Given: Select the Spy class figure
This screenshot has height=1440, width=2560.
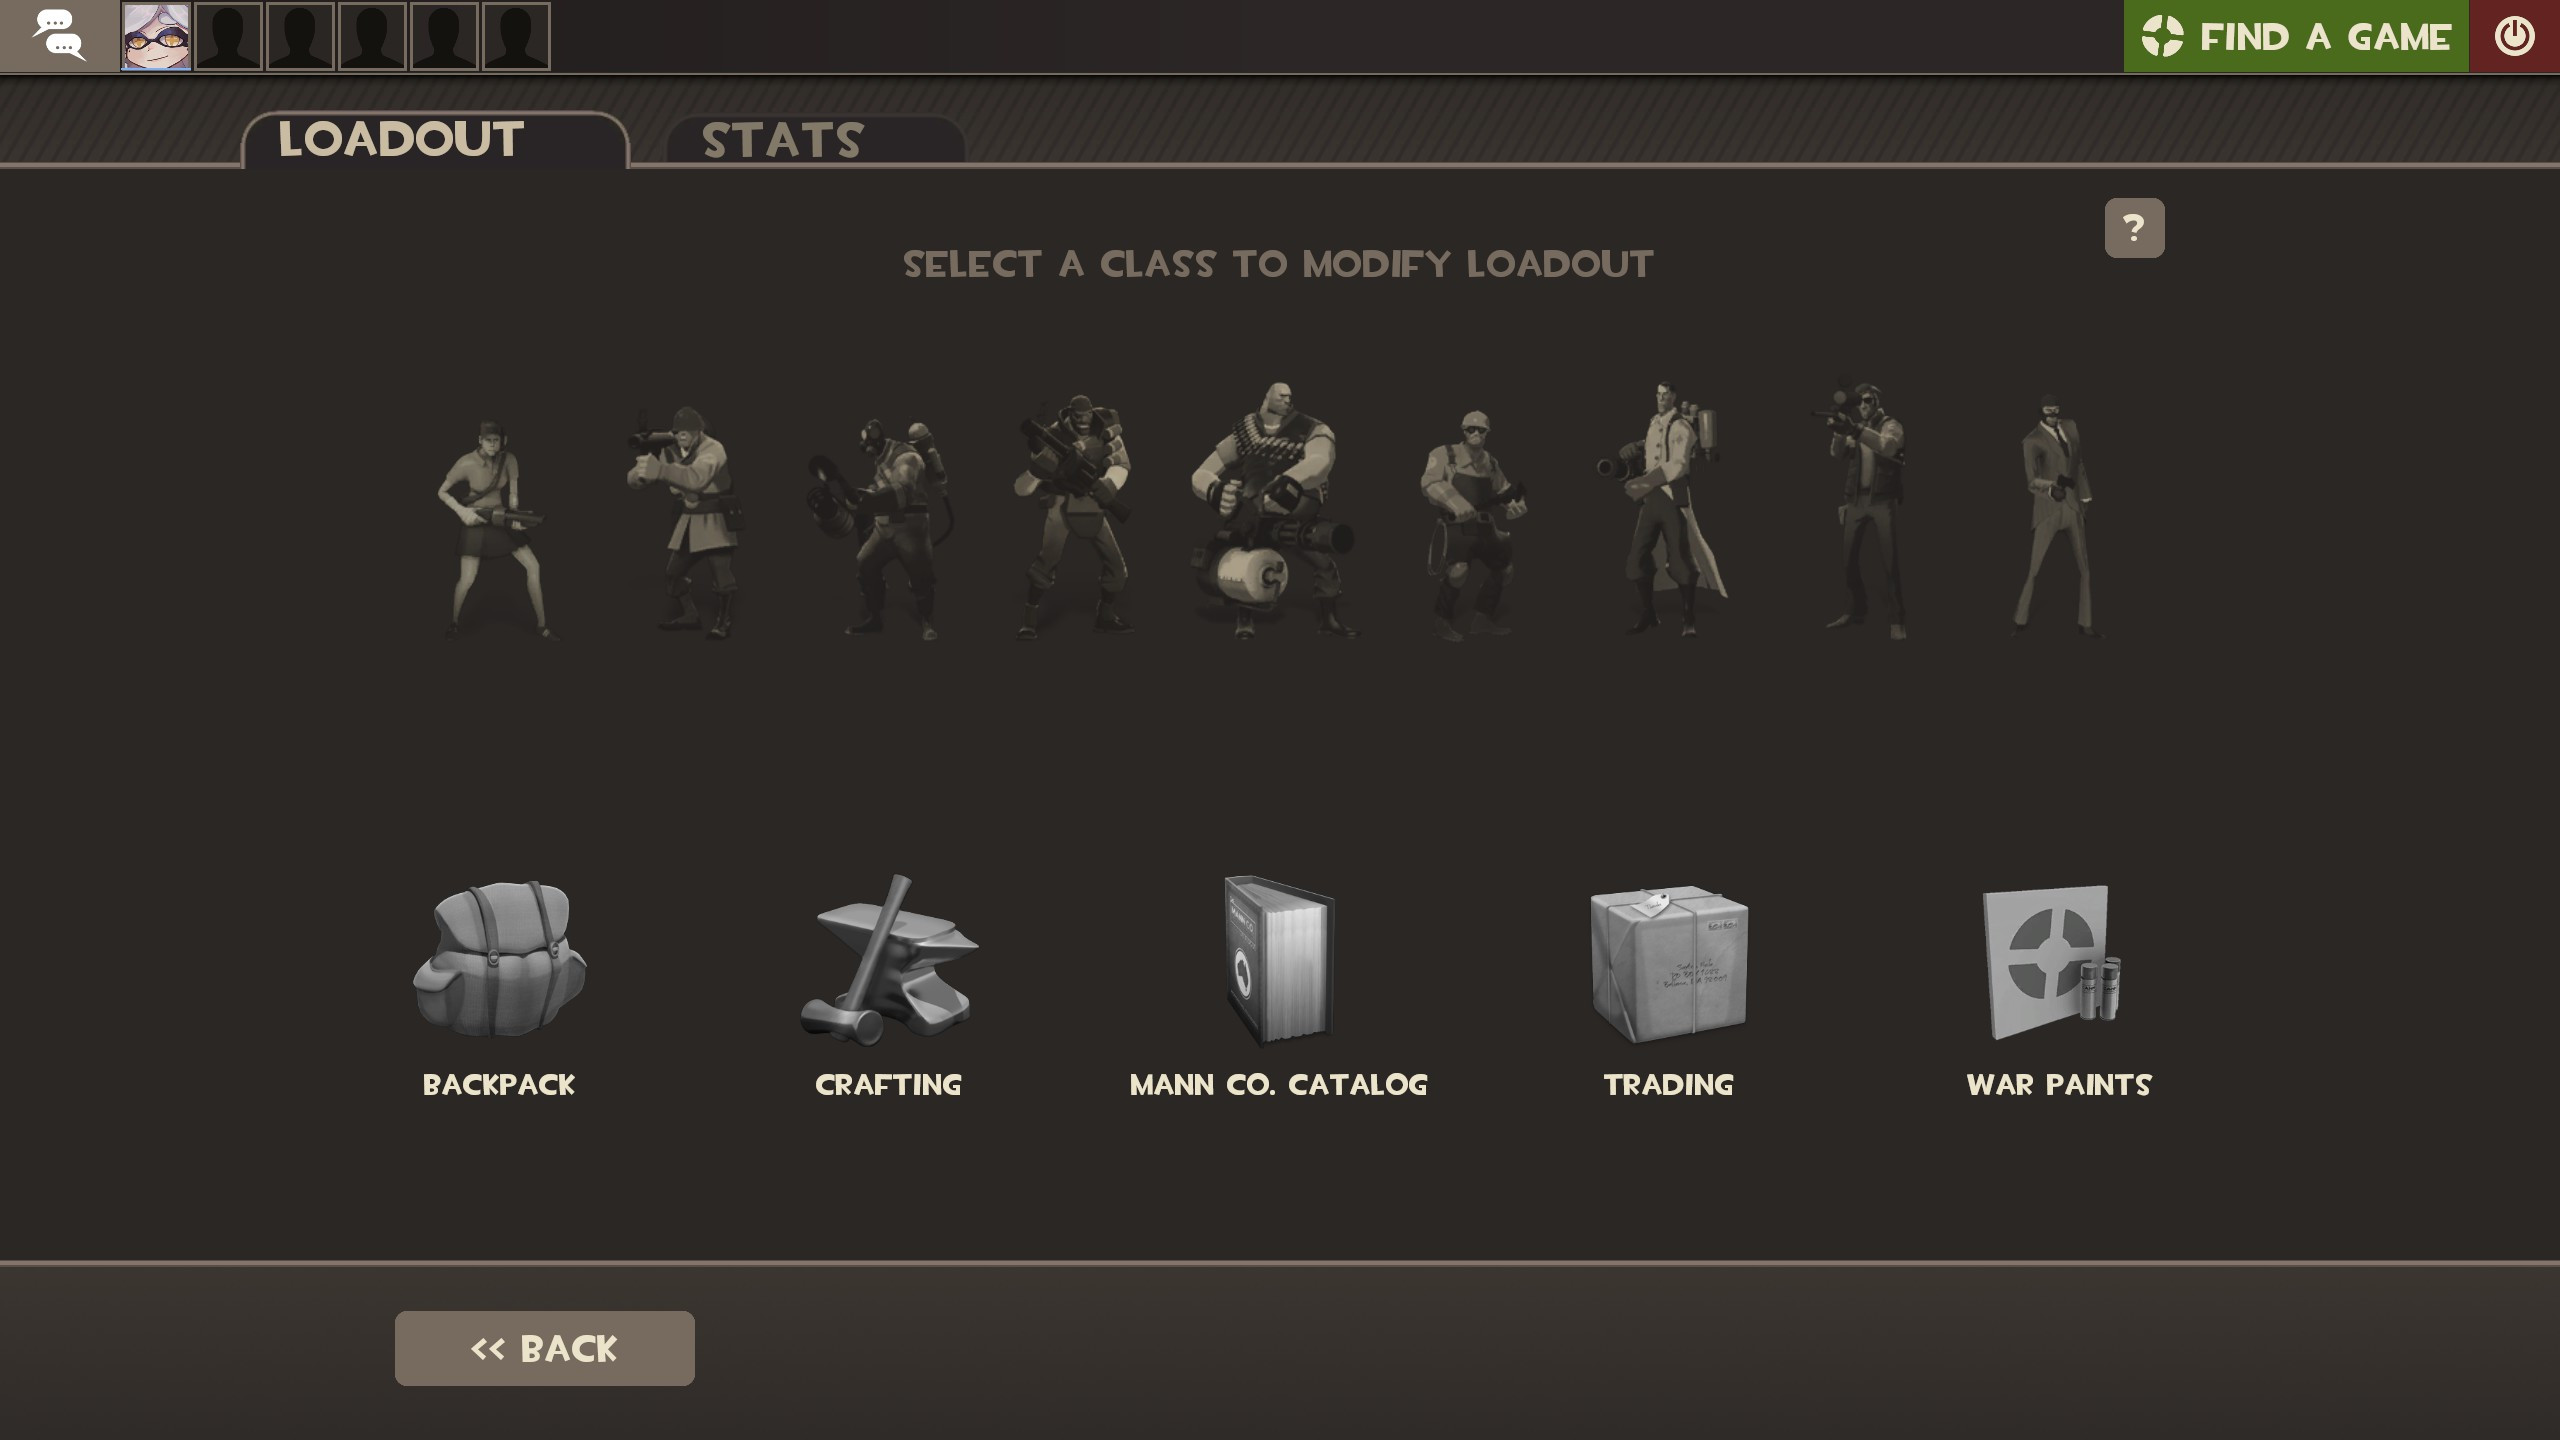Looking at the screenshot, I should click(x=2056, y=515).
